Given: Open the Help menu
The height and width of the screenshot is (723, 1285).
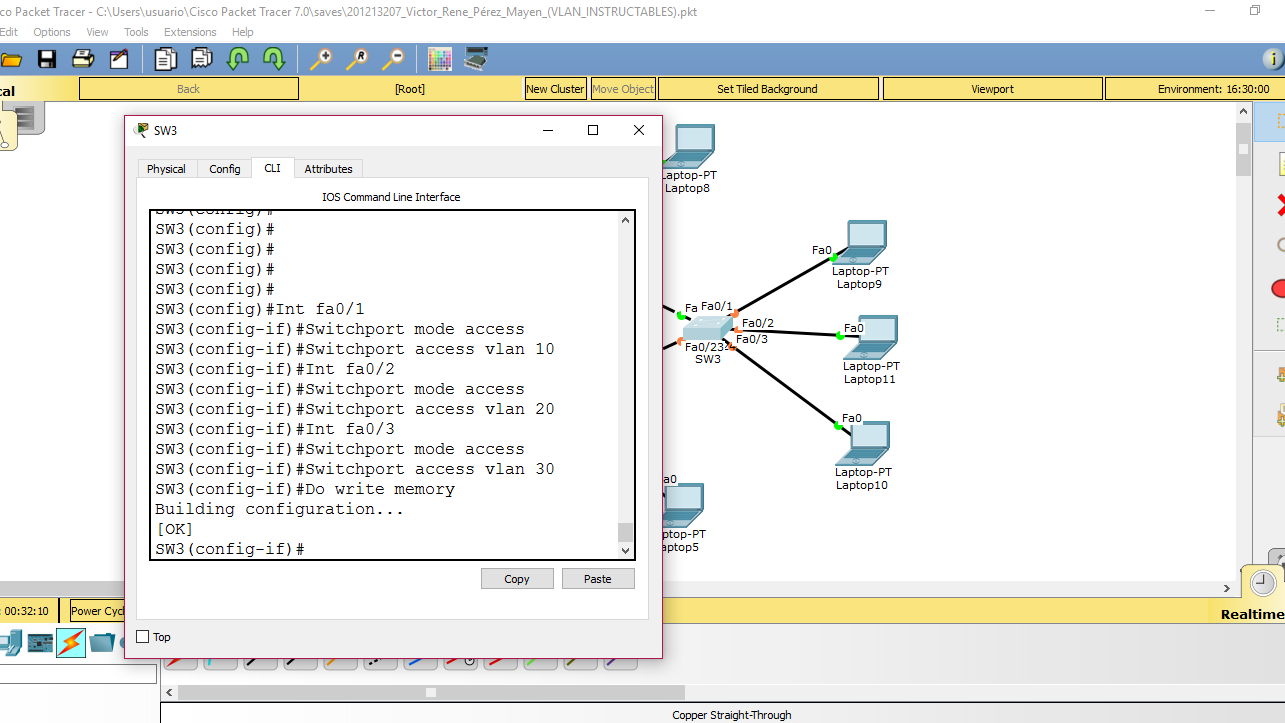Looking at the screenshot, I should coord(243,32).
